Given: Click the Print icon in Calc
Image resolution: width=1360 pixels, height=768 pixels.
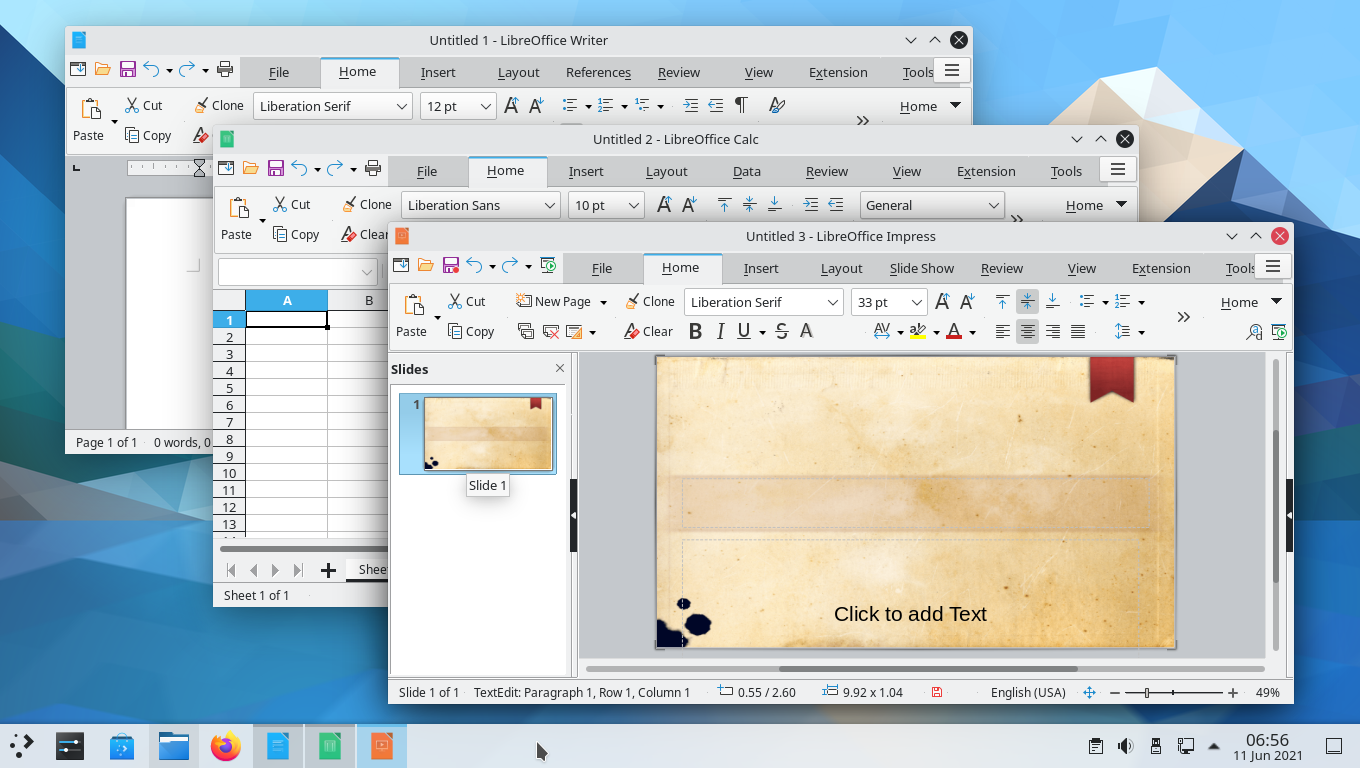Looking at the screenshot, I should pos(372,168).
